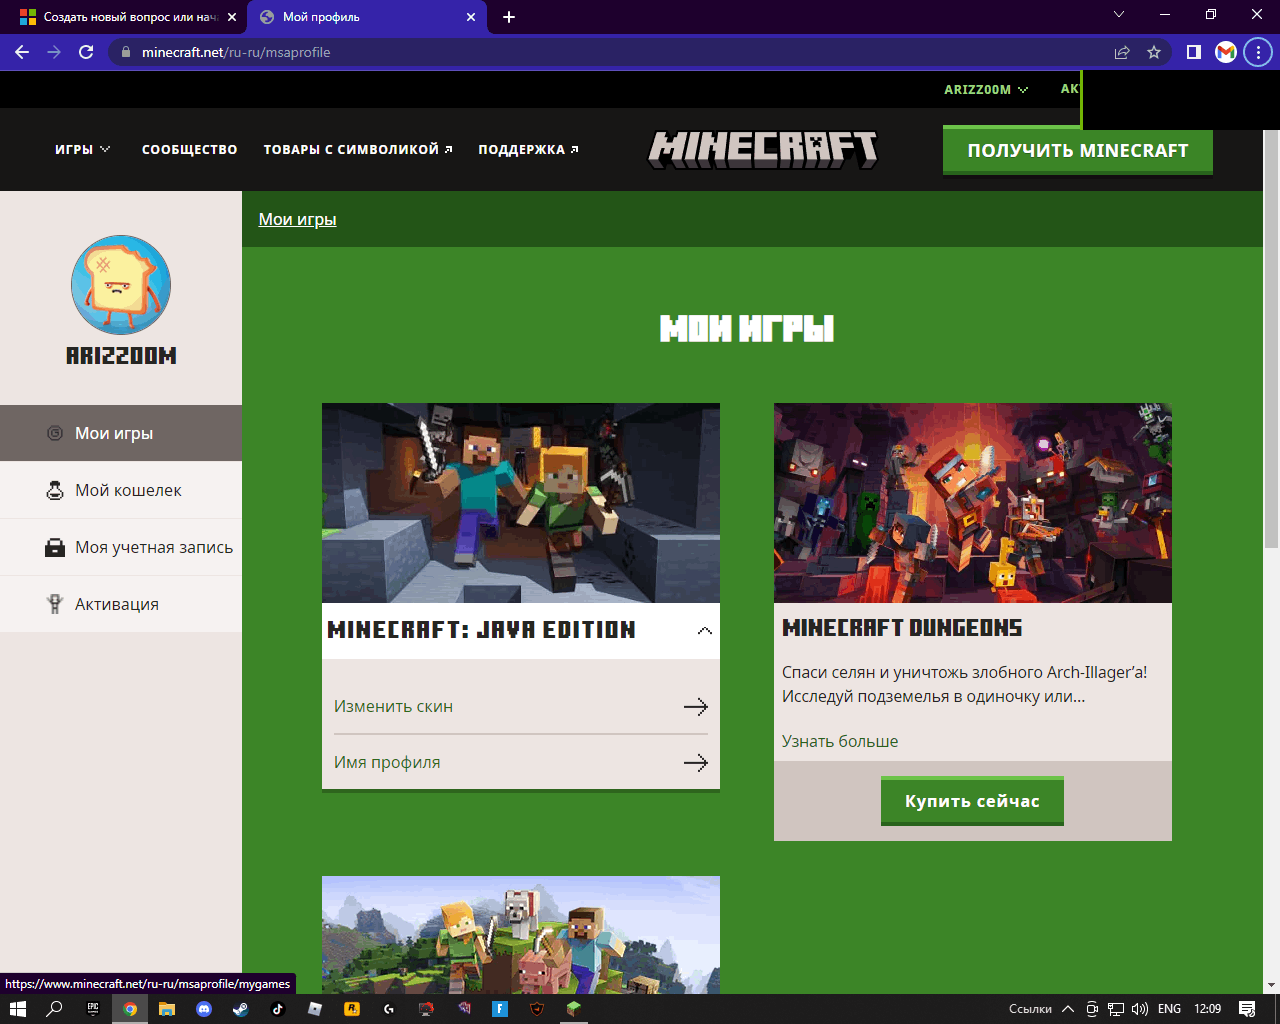Click the chest icon beside Моя учетная запись
The width and height of the screenshot is (1280, 1024).
(55, 547)
